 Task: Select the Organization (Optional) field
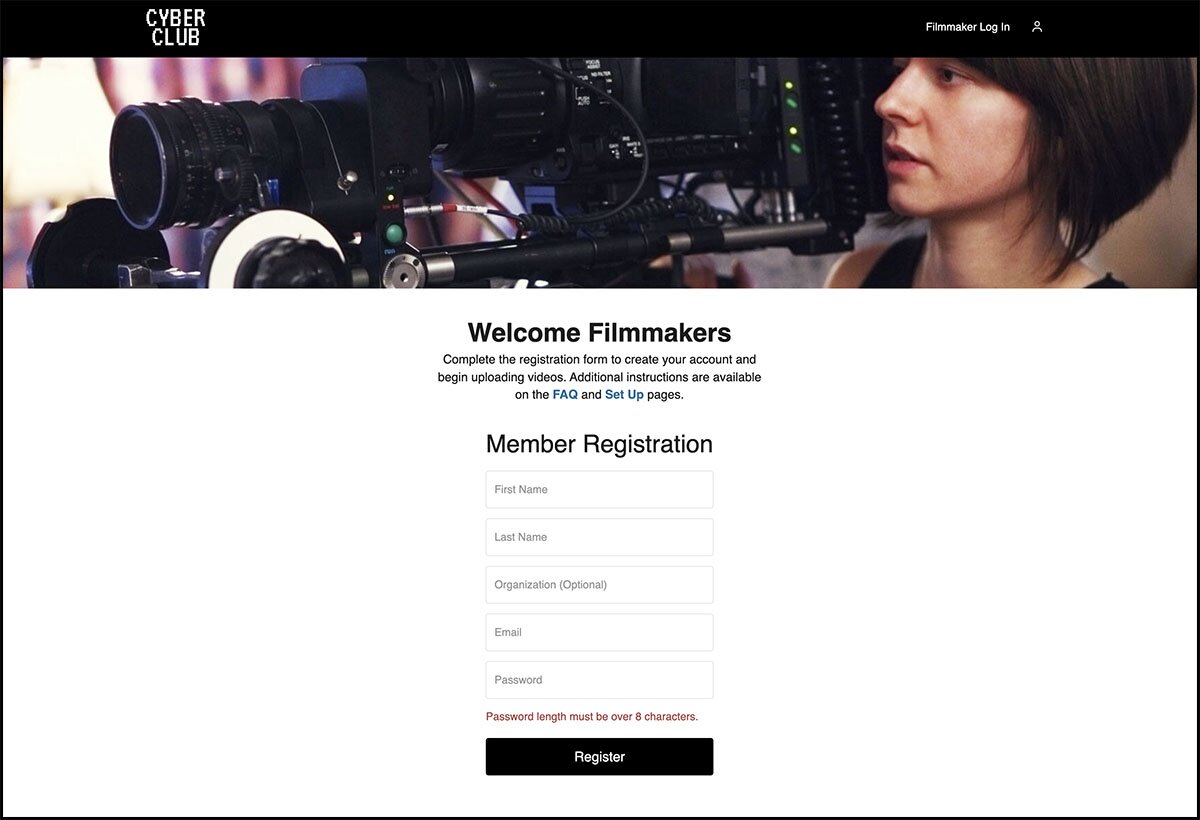coord(599,585)
